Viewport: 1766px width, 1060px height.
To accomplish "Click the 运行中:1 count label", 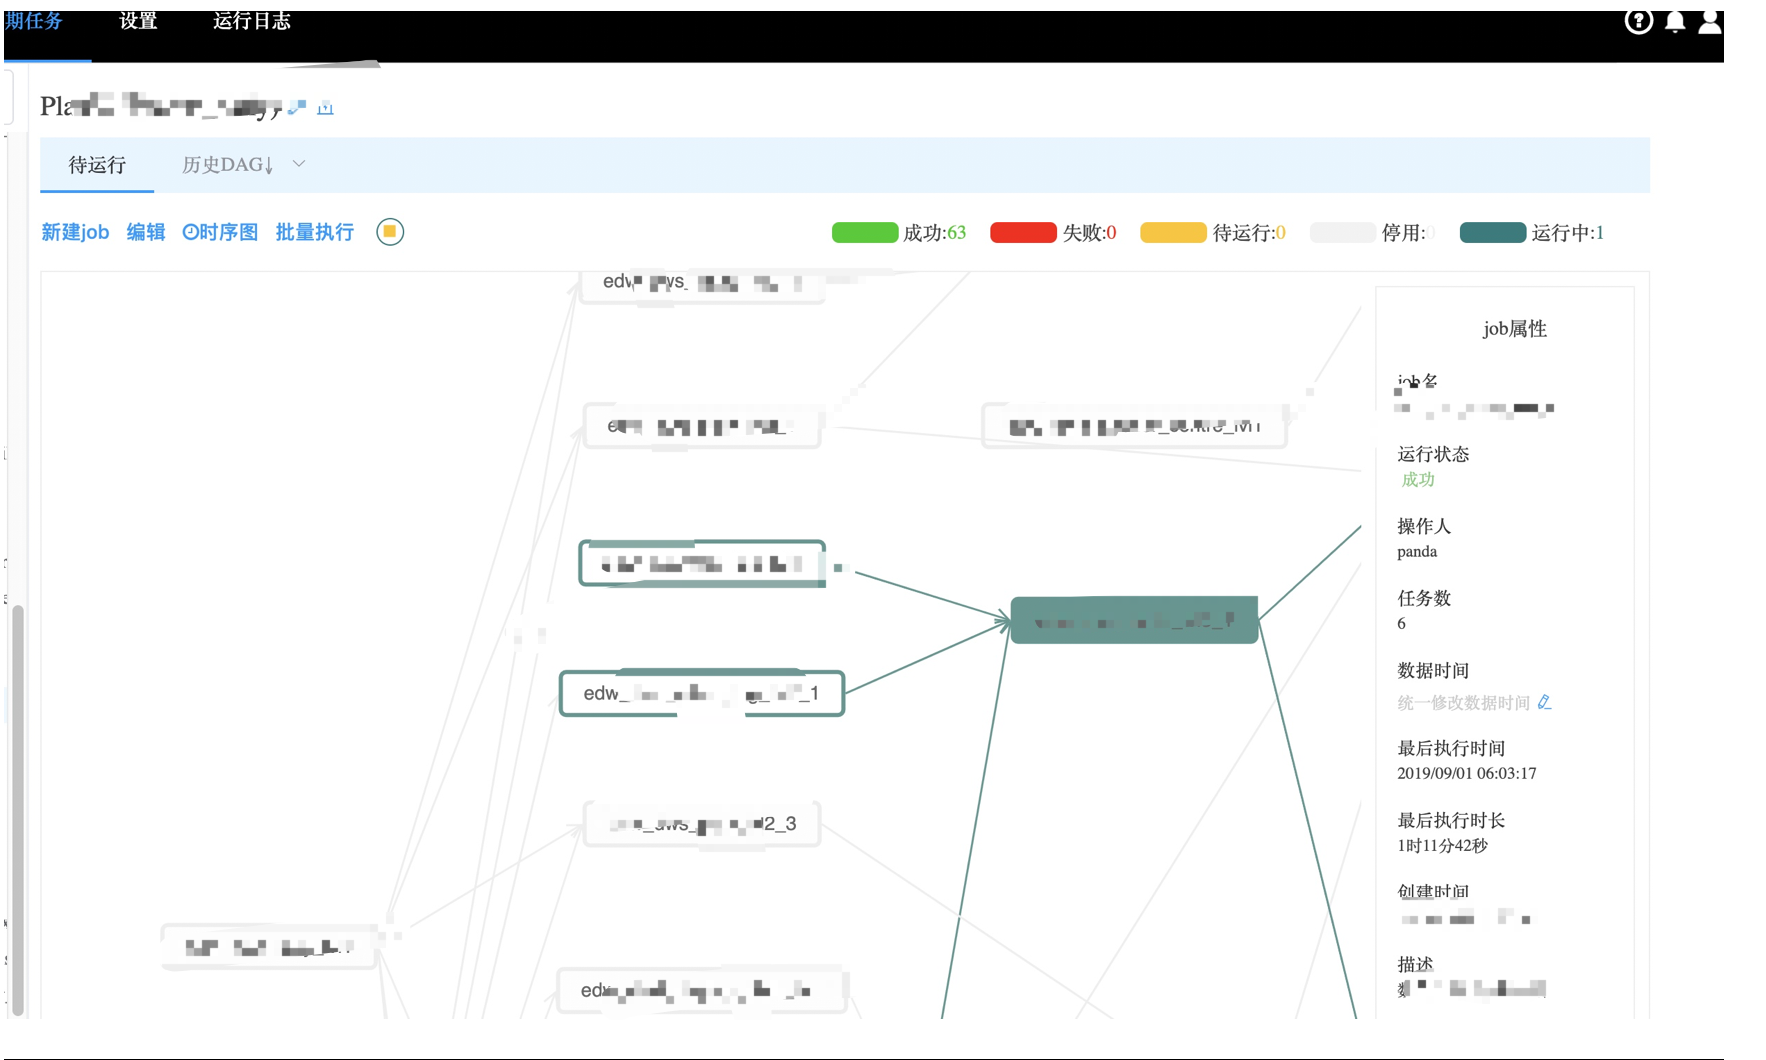I will (x=1568, y=233).
